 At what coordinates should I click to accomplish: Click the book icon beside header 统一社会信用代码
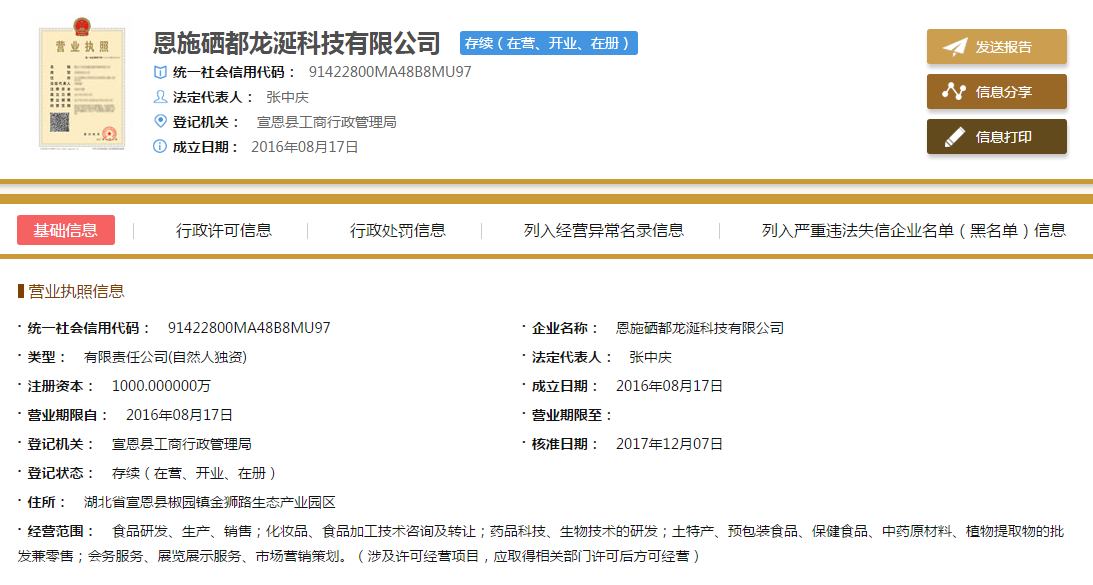point(160,72)
